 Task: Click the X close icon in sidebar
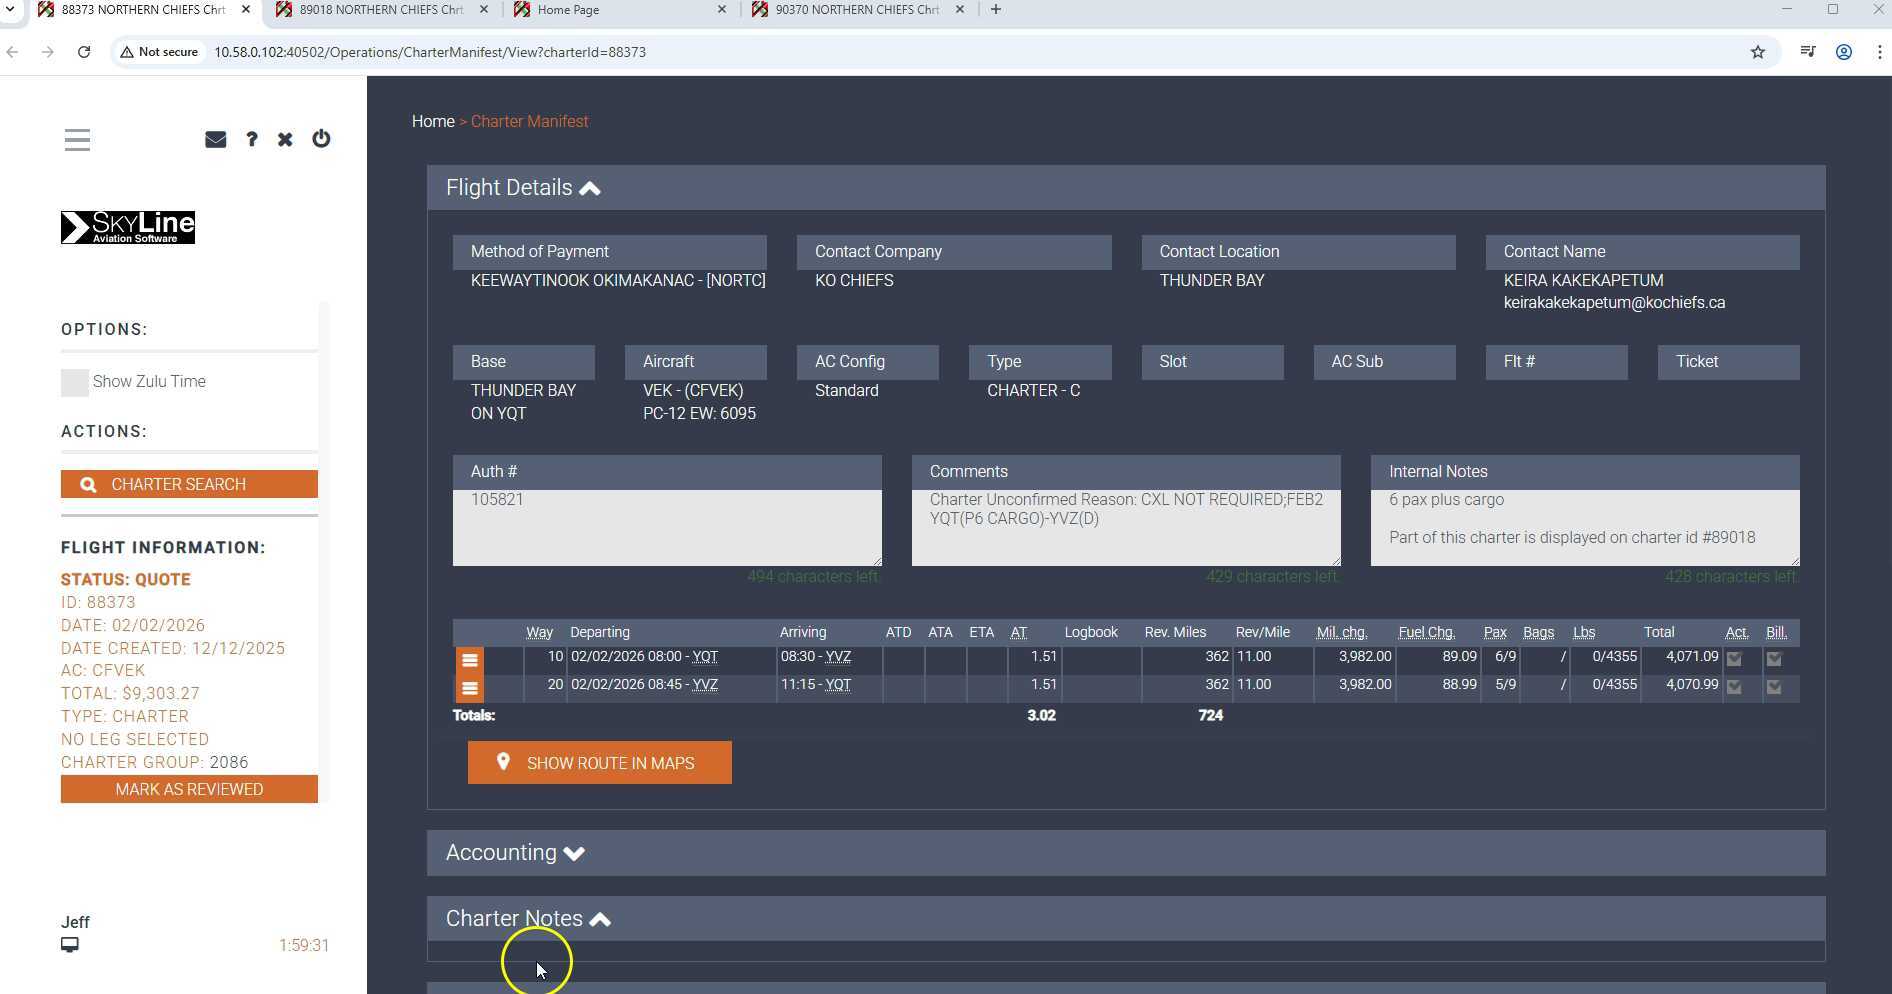point(285,139)
